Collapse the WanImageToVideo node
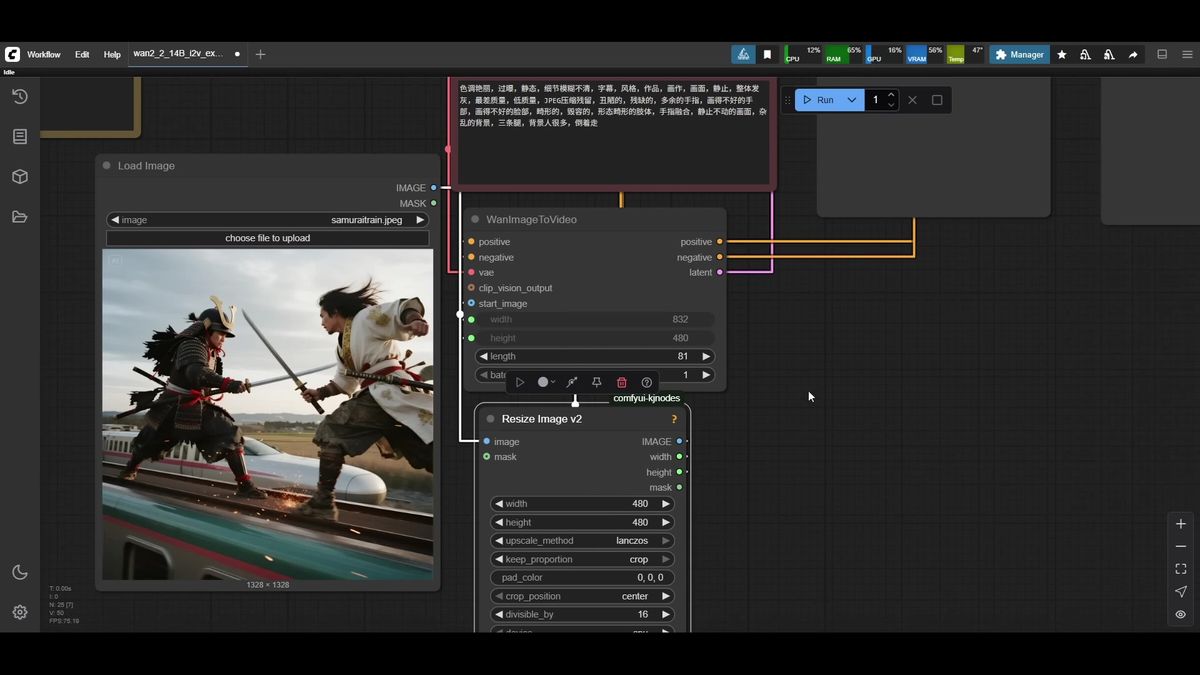 pos(475,219)
